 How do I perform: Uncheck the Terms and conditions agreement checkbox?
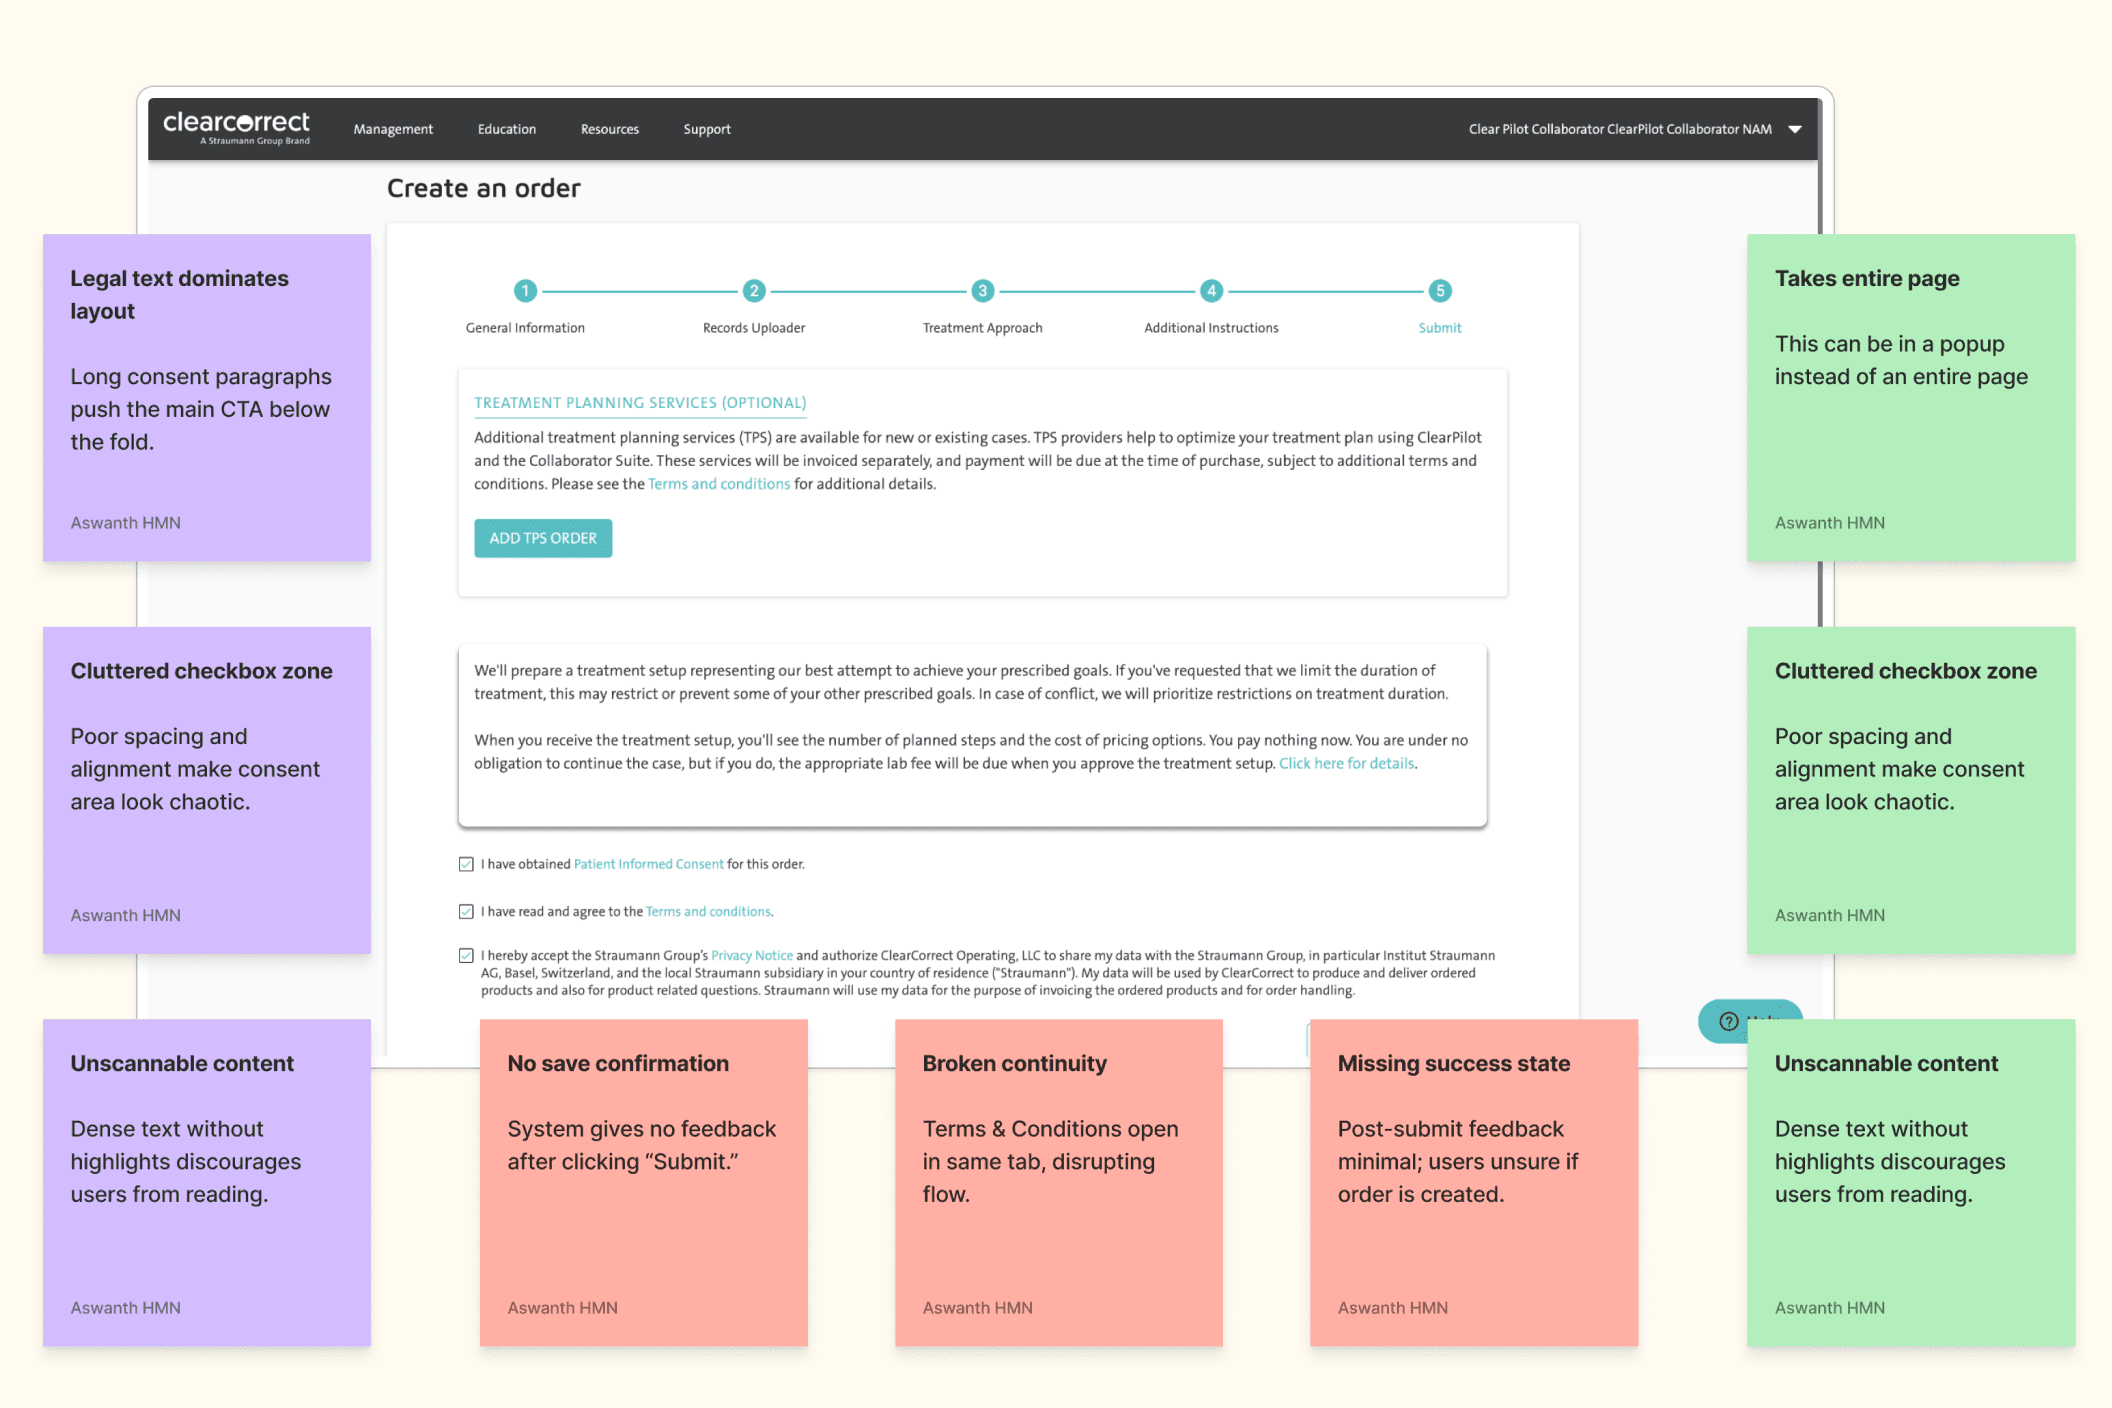click(466, 911)
